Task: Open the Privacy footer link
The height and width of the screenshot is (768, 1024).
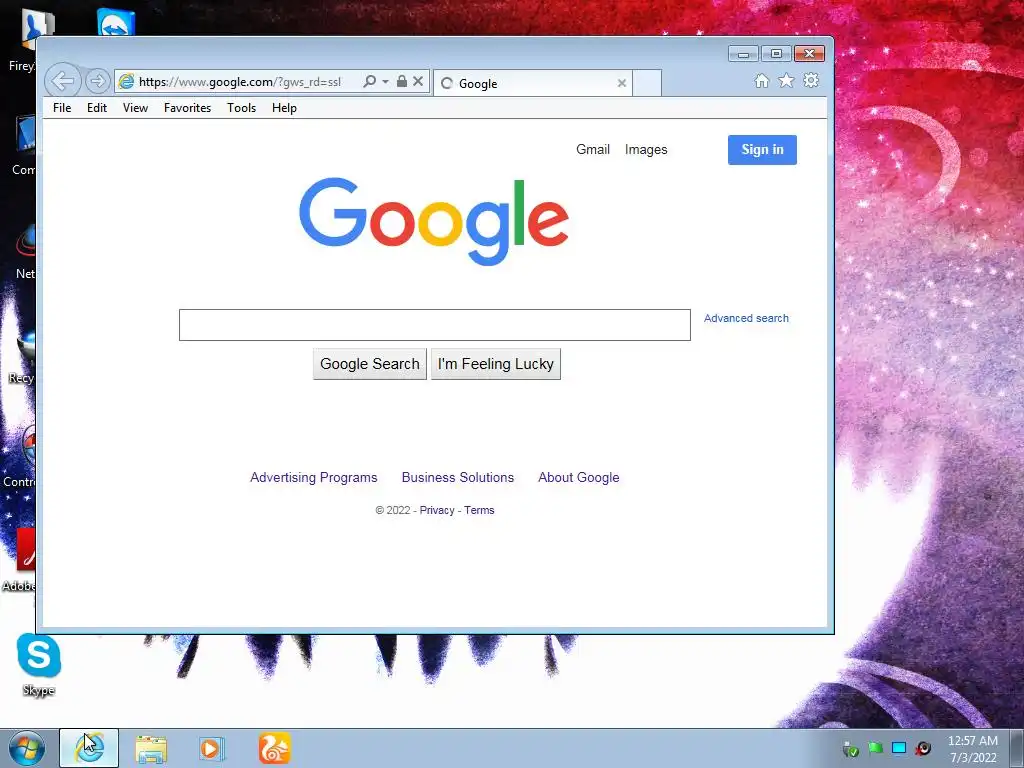Action: point(437,510)
